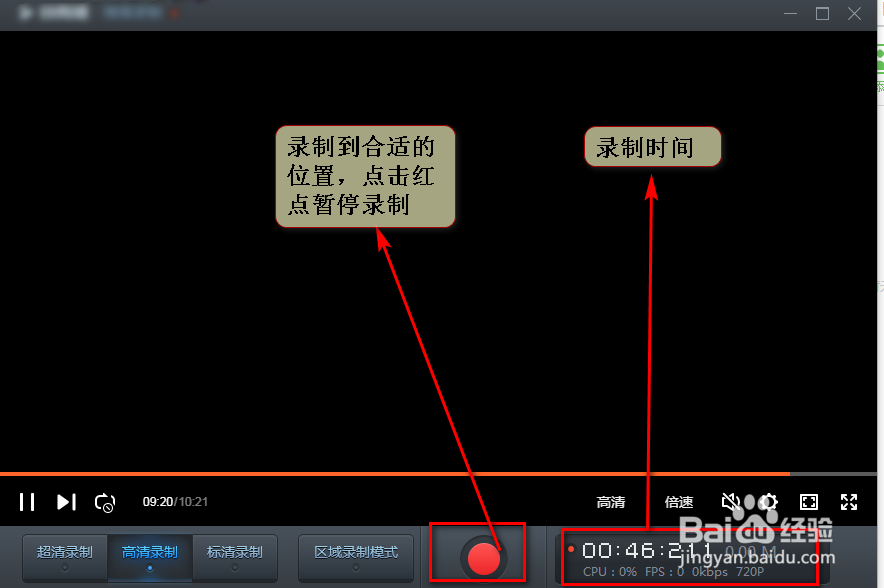Click the 录制时间 annotation label
884x588 pixels.
652,146
